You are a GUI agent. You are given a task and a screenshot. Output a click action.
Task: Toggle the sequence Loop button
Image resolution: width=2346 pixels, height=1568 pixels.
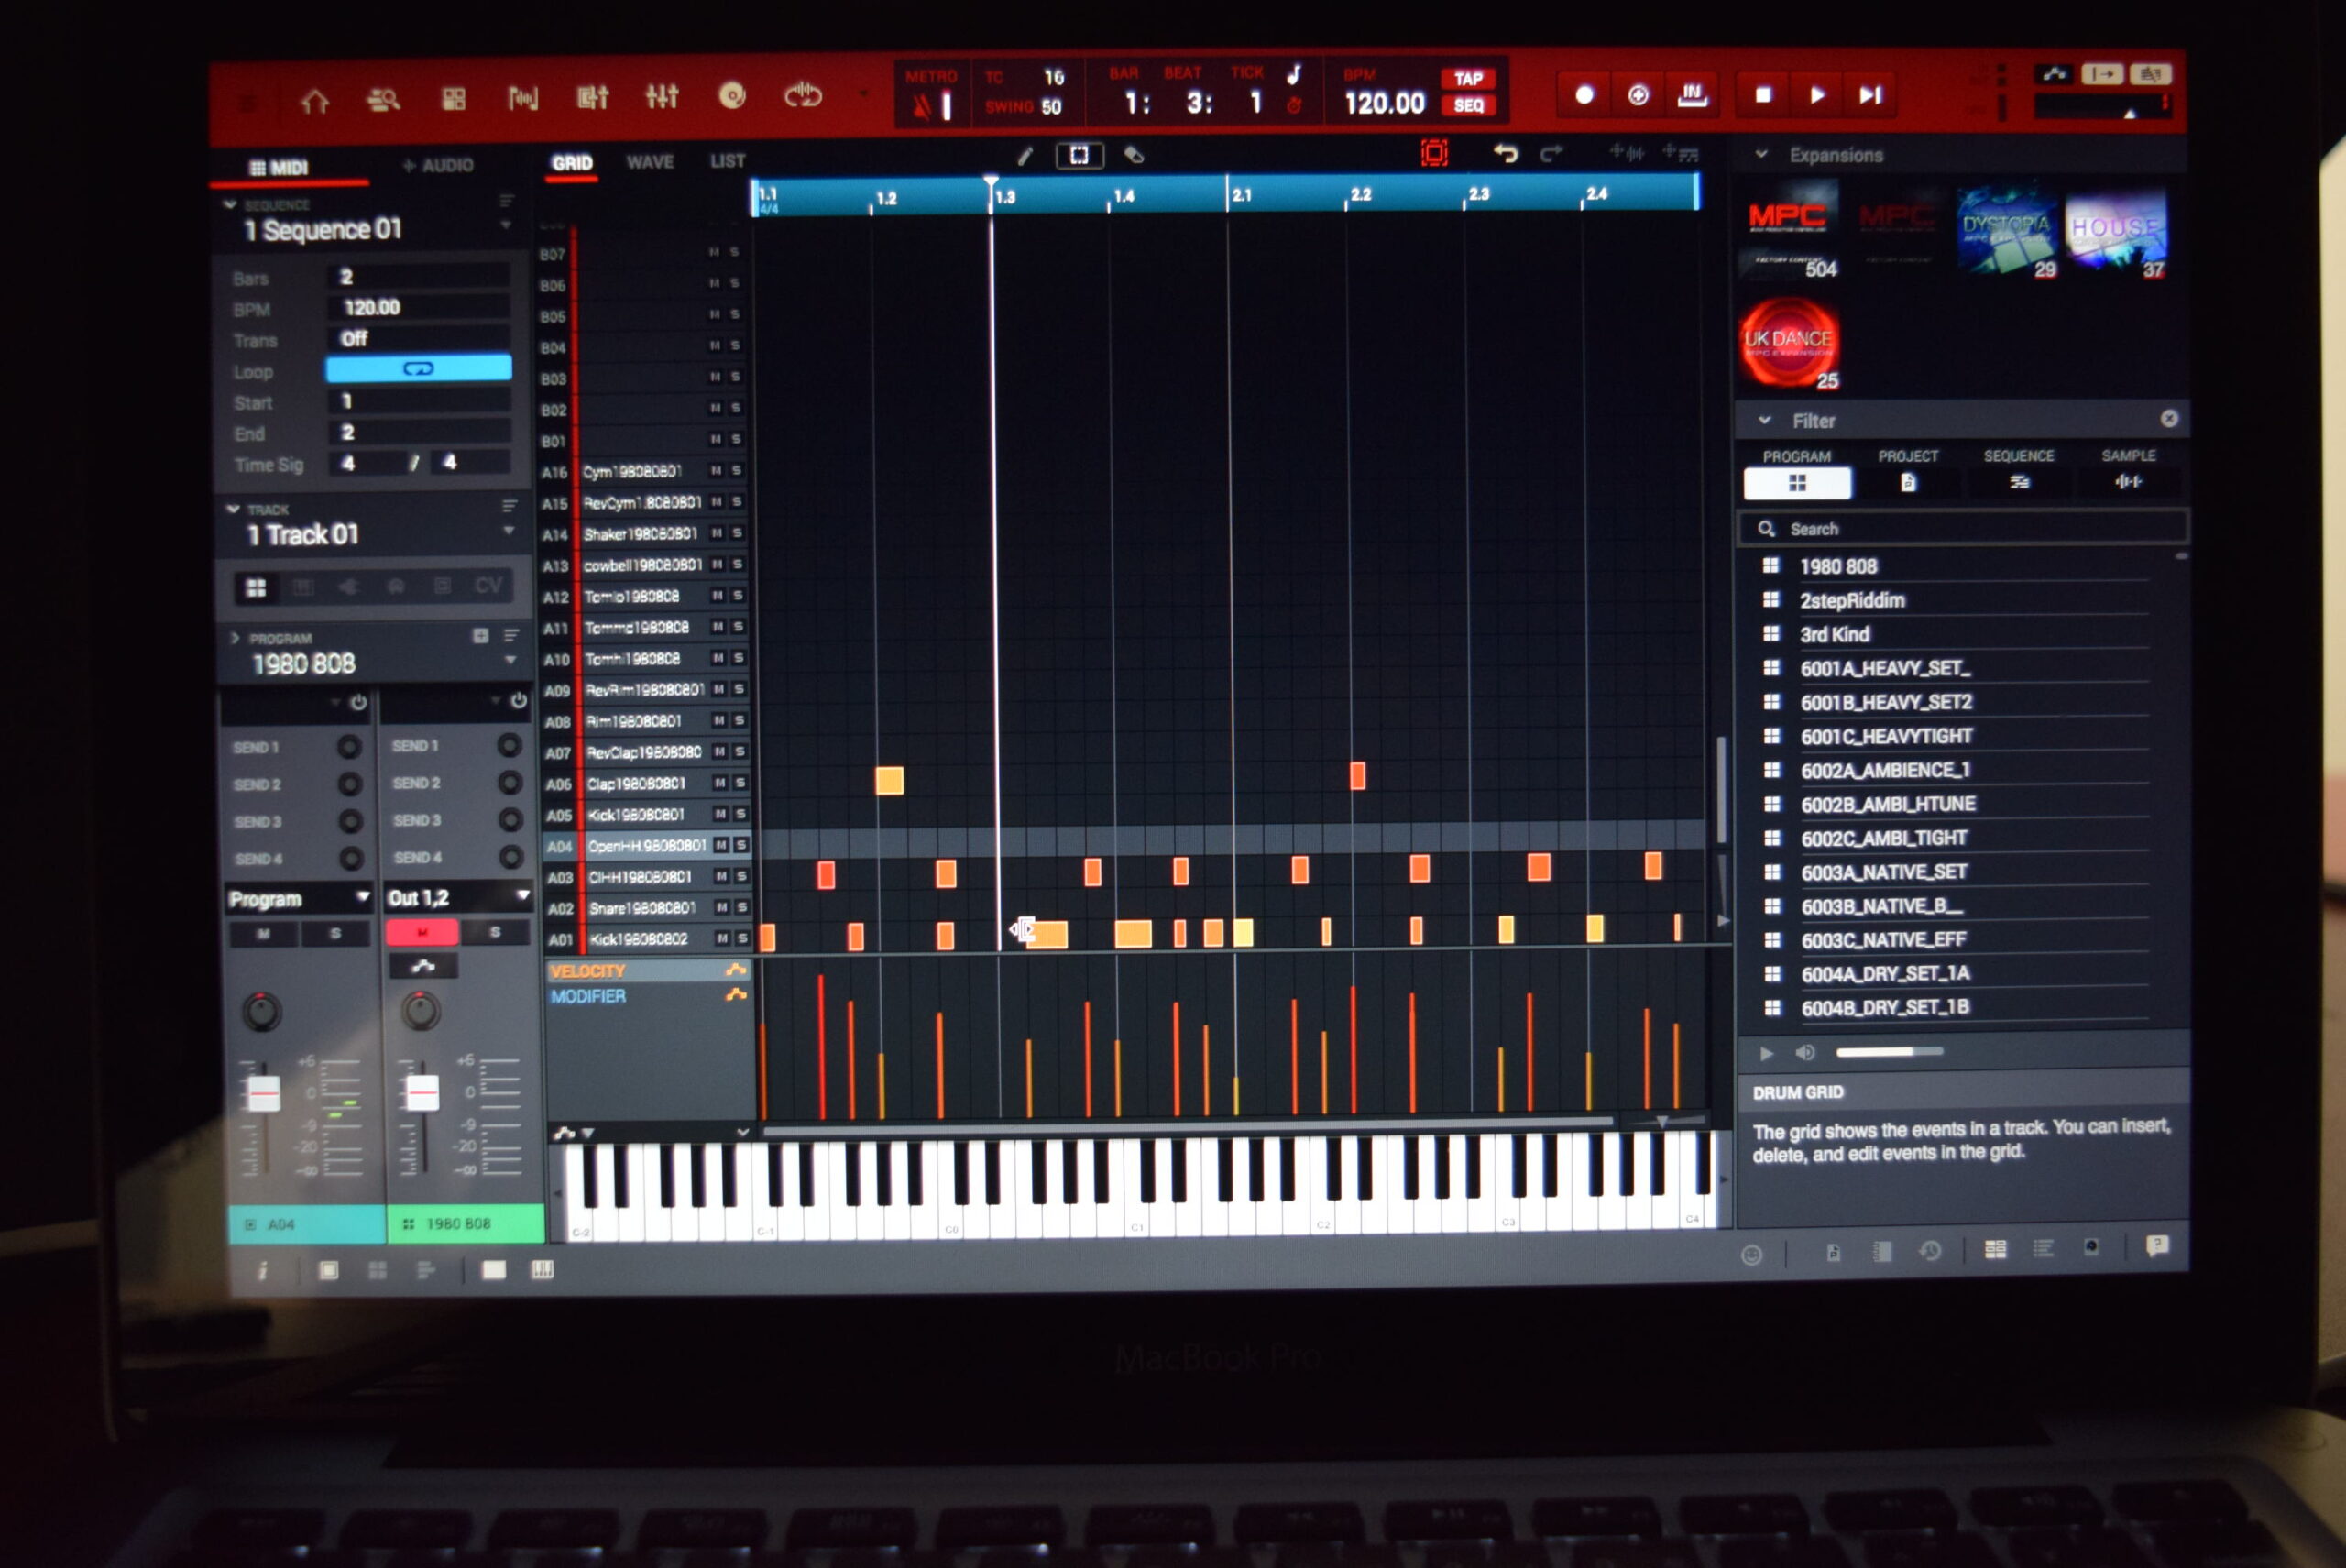pyautogui.click(x=418, y=369)
